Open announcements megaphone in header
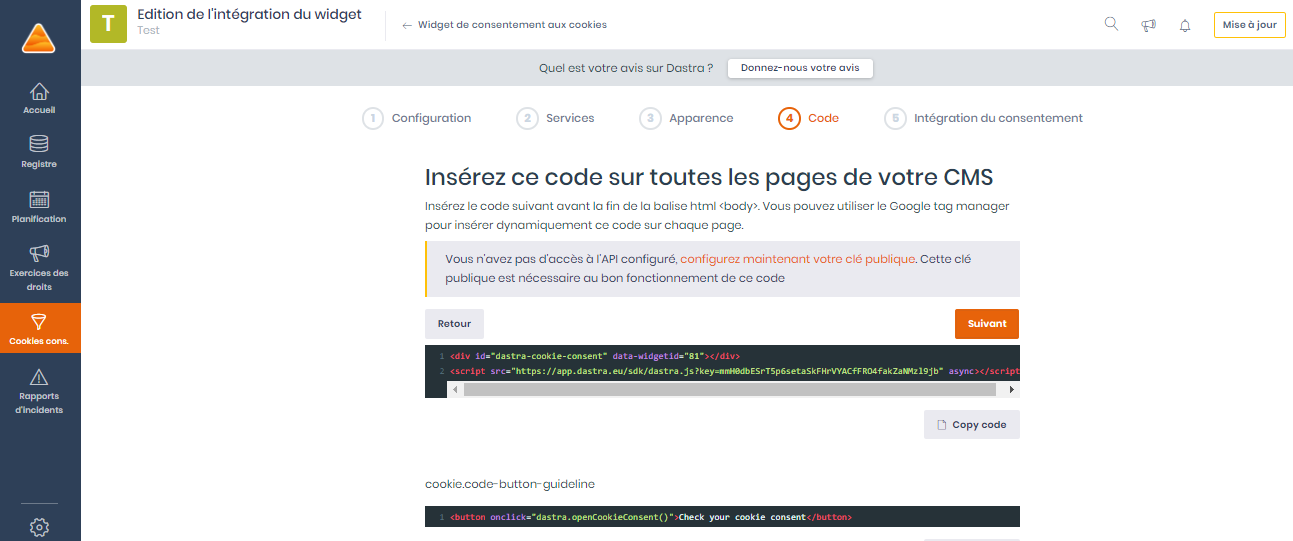 pyautogui.click(x=1148, y=25)
